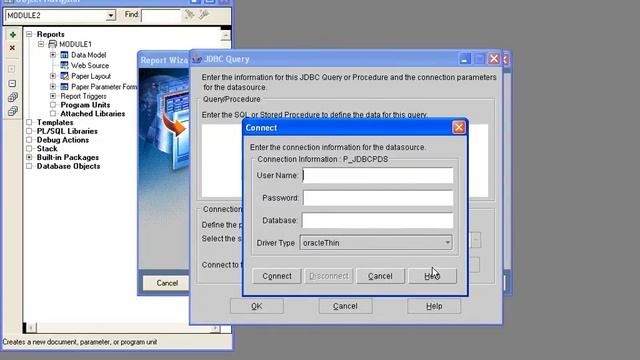Expand the Built-in Packages node

29,157
